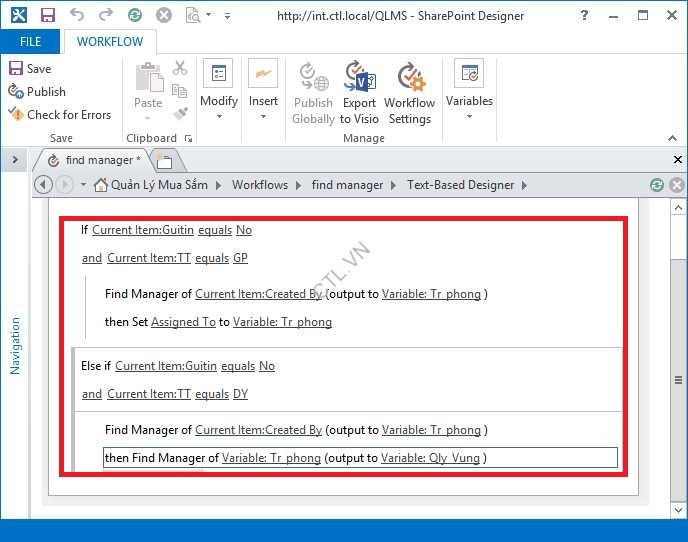The image size is (688, 542).
Task: Click the stop icon in breadcrumb bar
Action: pos(677,185)
